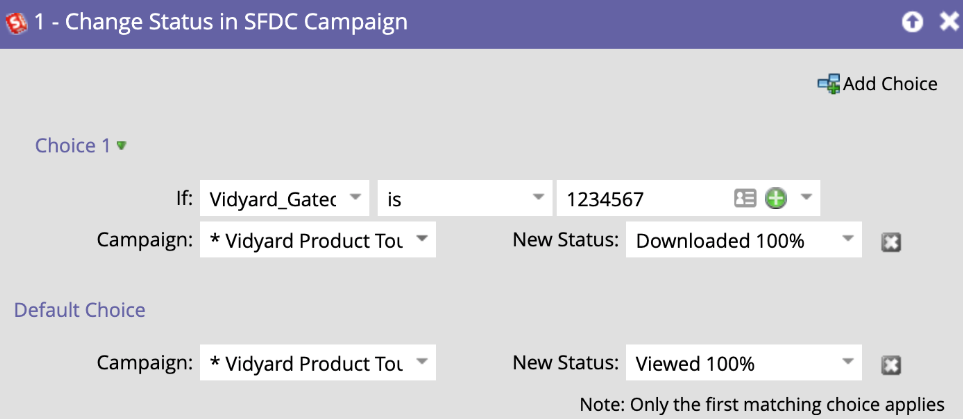The image size is (963, 419).
Task: Select the Default Choice label
Action: [80, 310]
